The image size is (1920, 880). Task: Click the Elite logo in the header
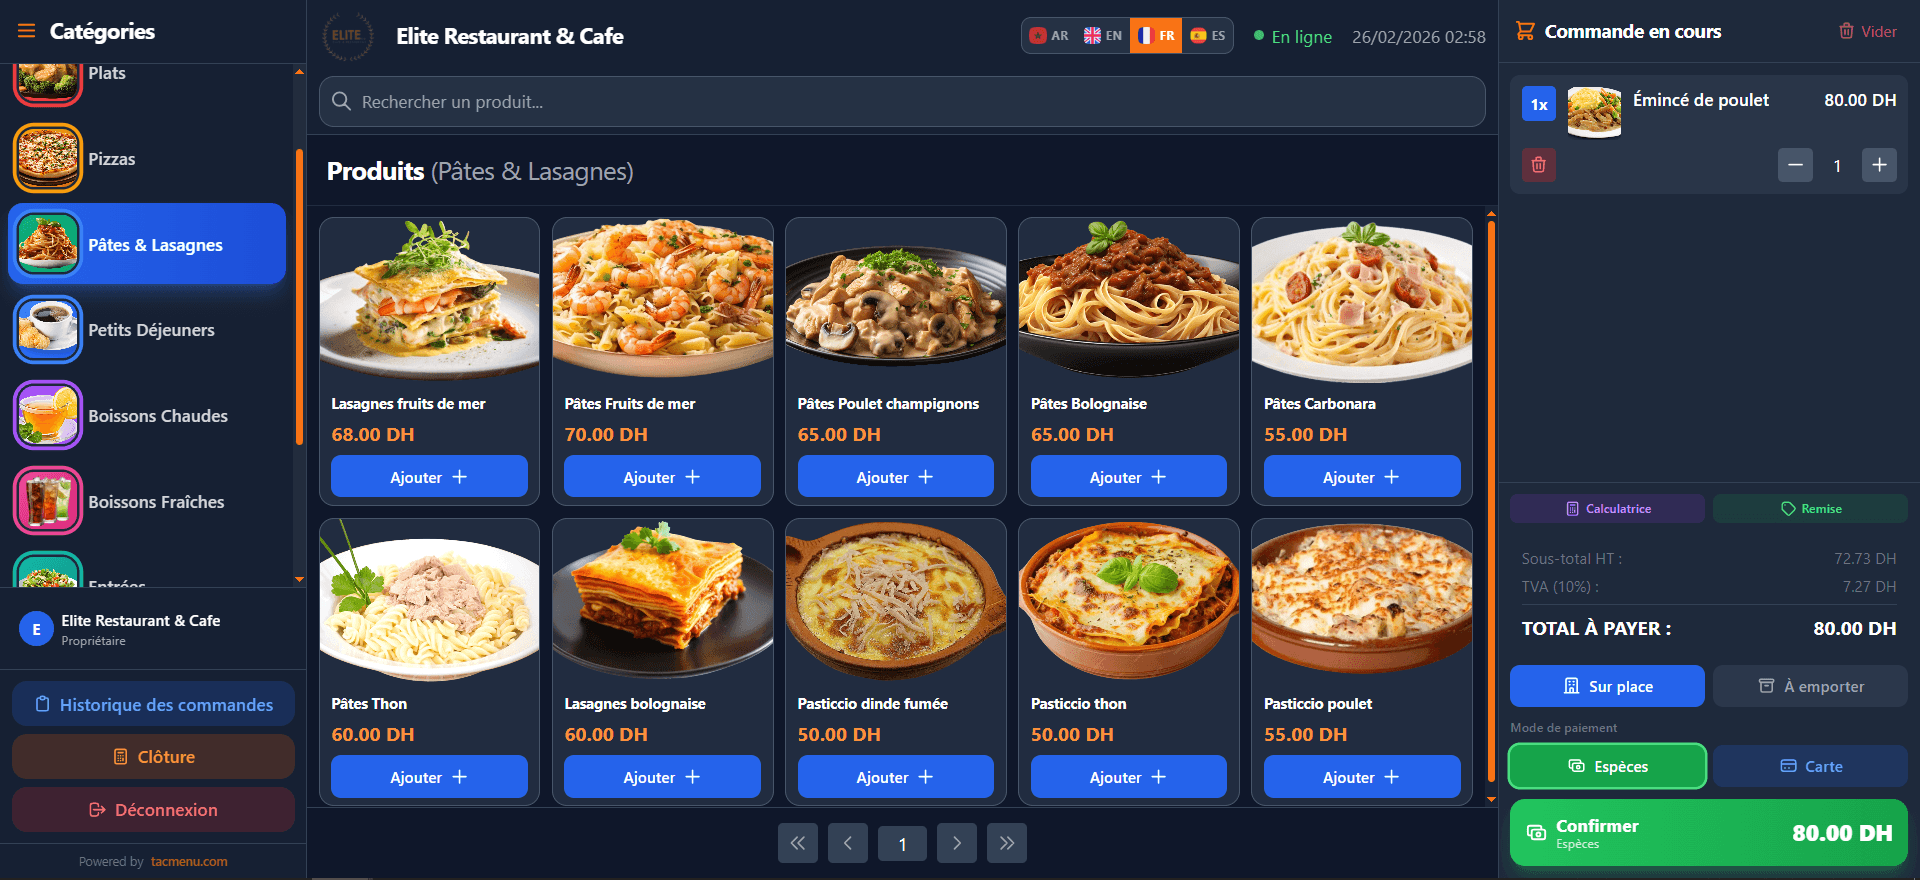pyautogui.click(x=347, y=36)
